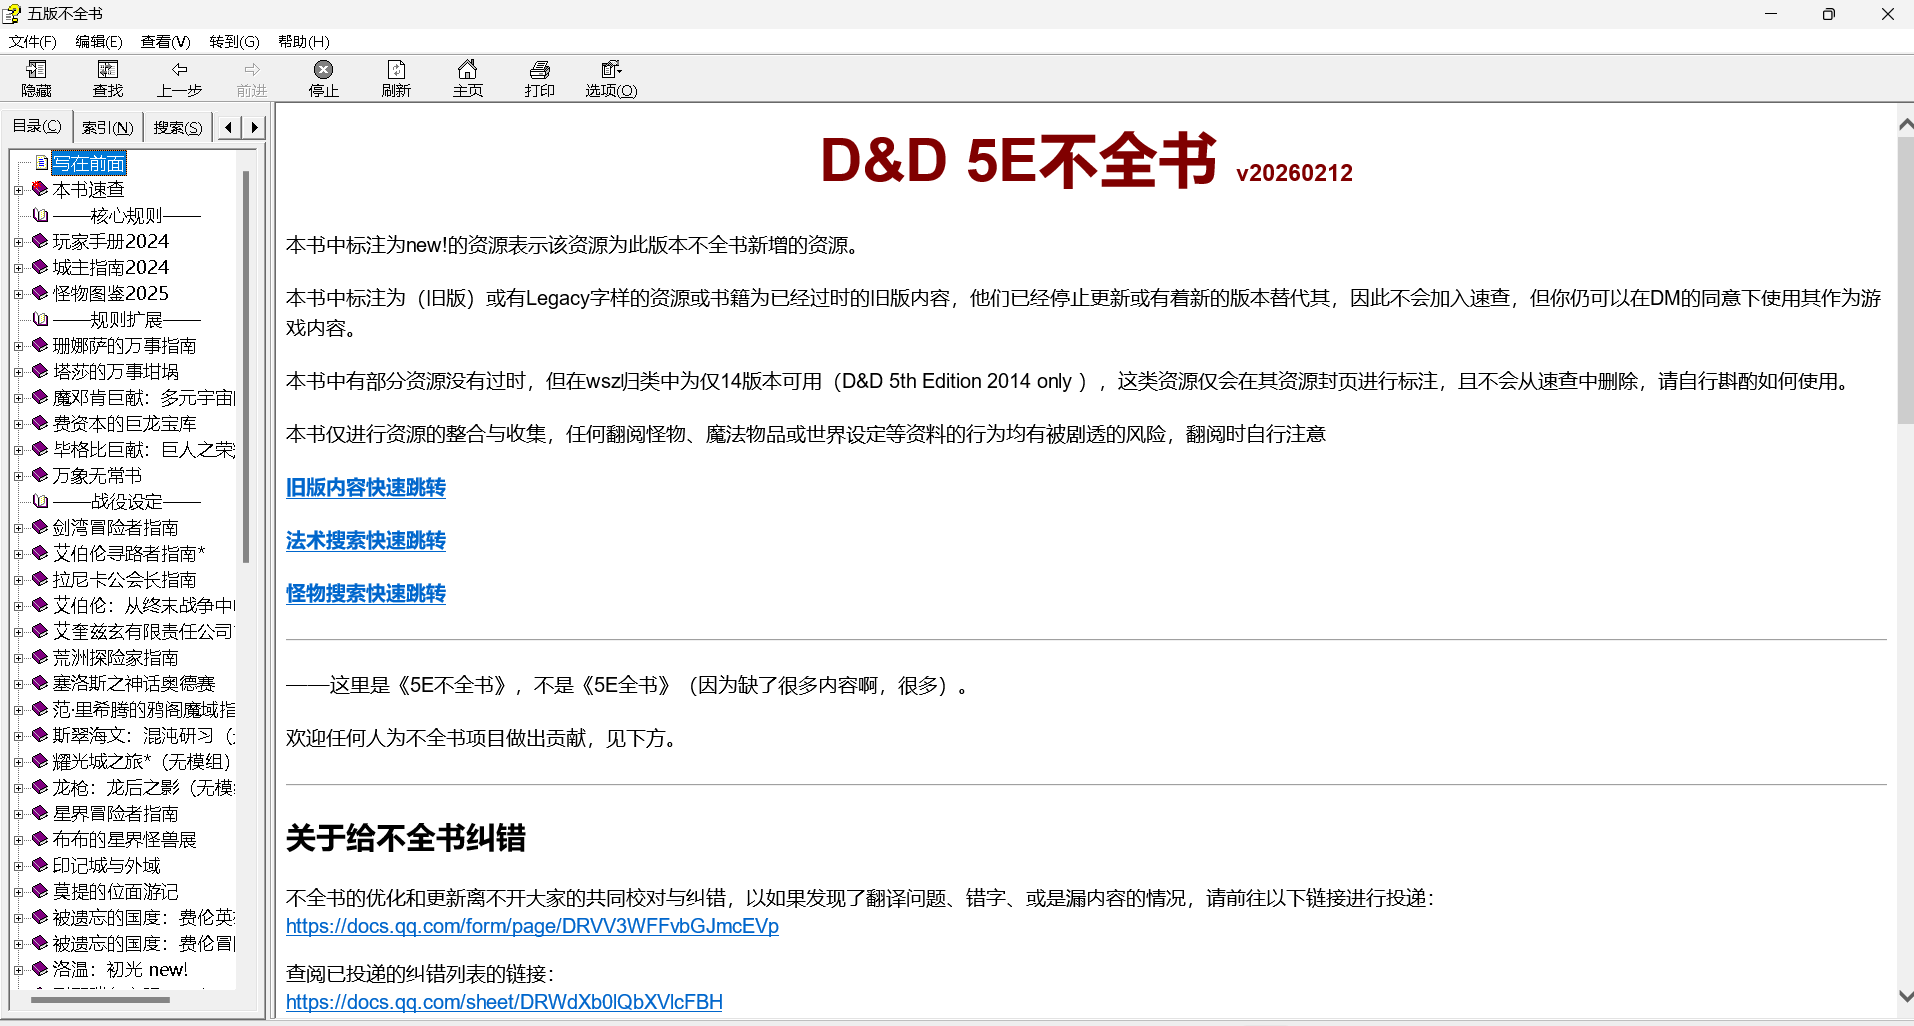Click the content scrollbar up arrow
Screen dimensions: 1914x1026
coord(1905,124)
